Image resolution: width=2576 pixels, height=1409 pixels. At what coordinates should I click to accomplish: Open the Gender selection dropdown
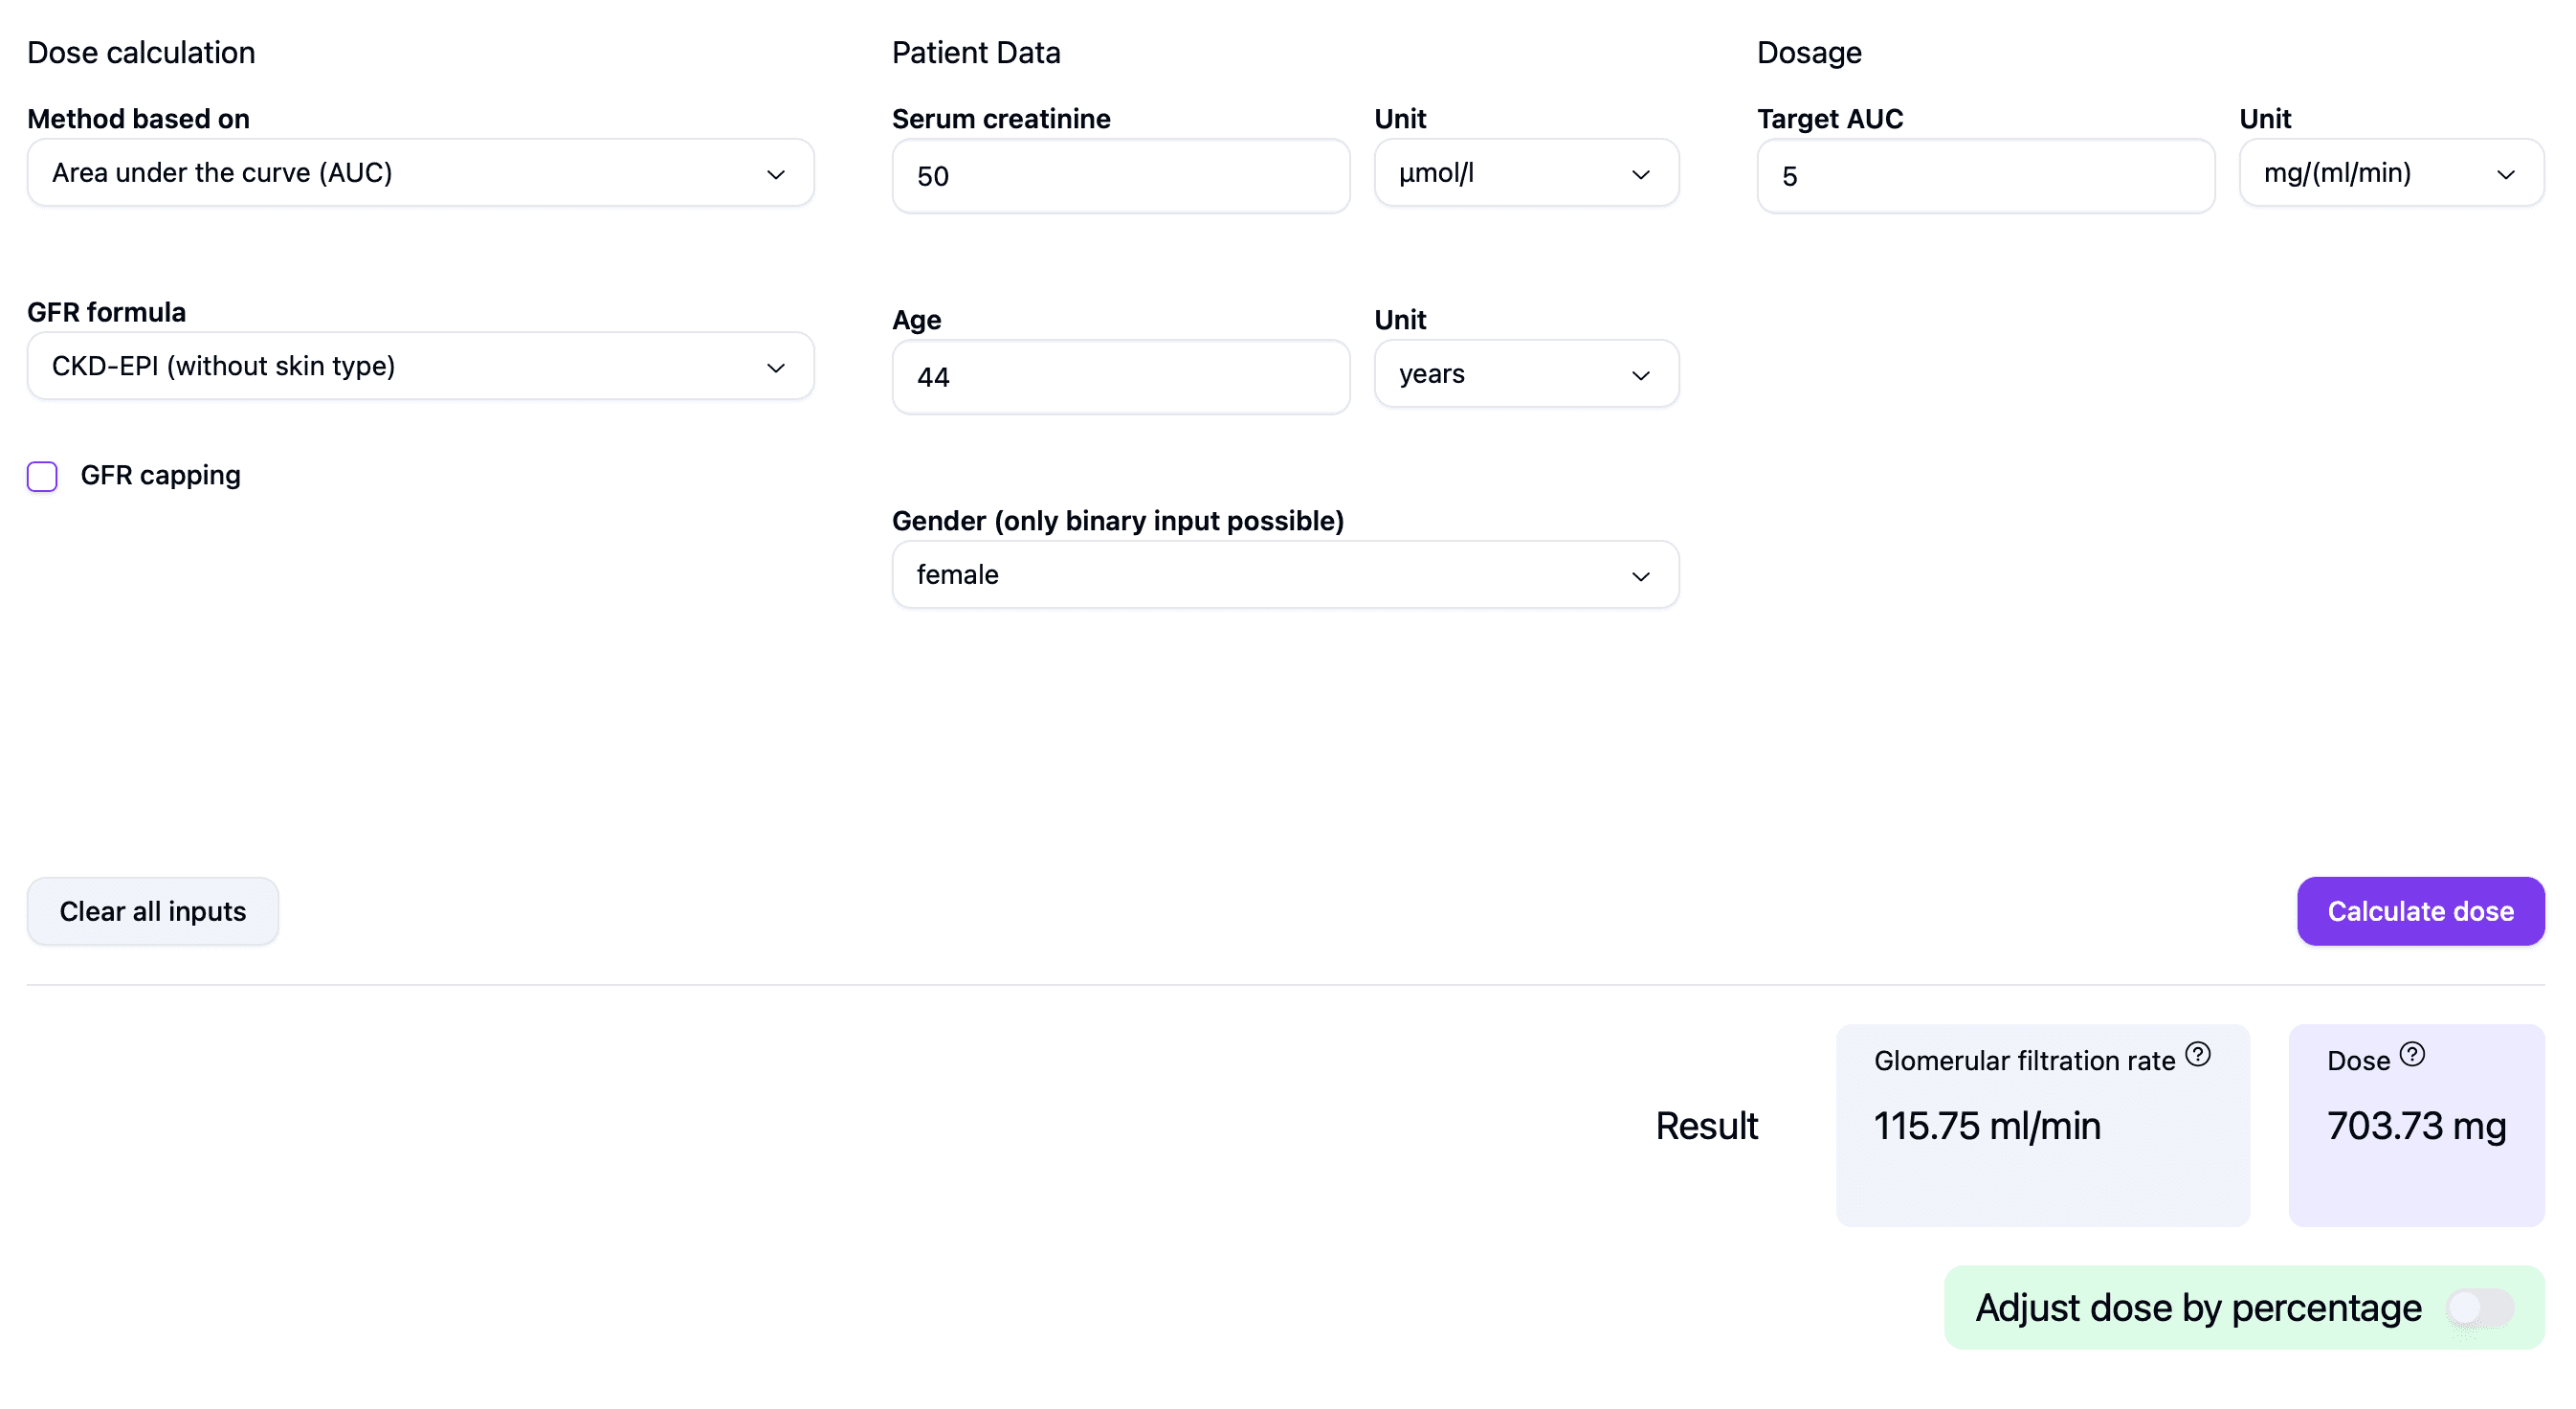click(1284, 575)
